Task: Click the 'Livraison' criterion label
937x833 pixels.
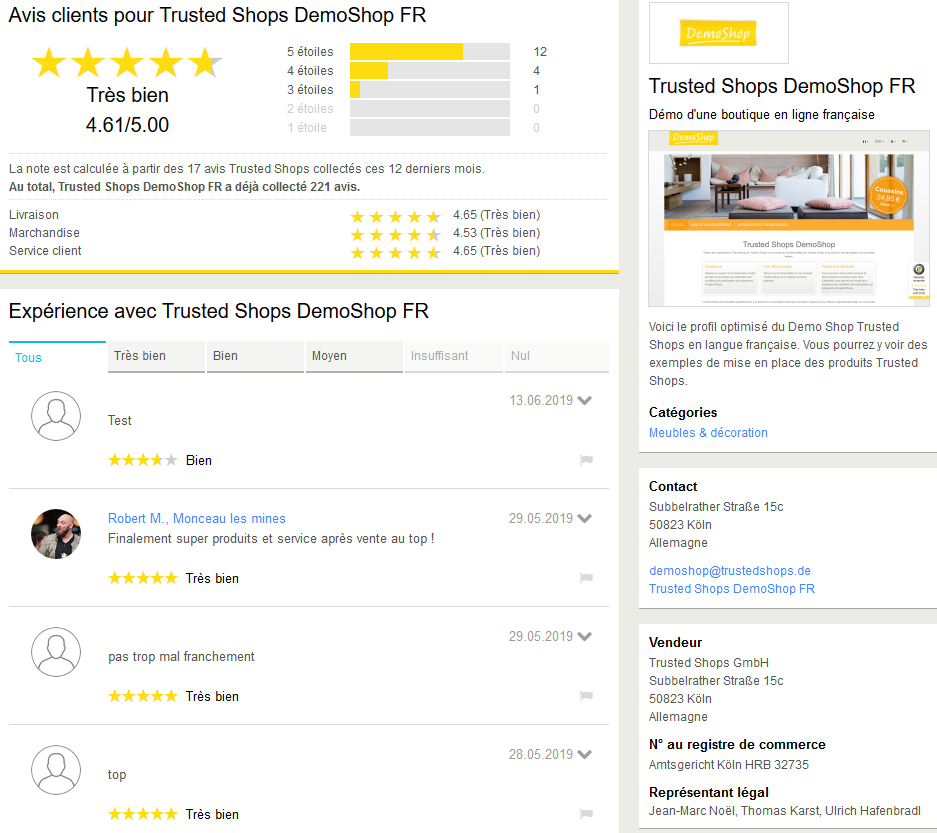Action: (x=33, y=215)
